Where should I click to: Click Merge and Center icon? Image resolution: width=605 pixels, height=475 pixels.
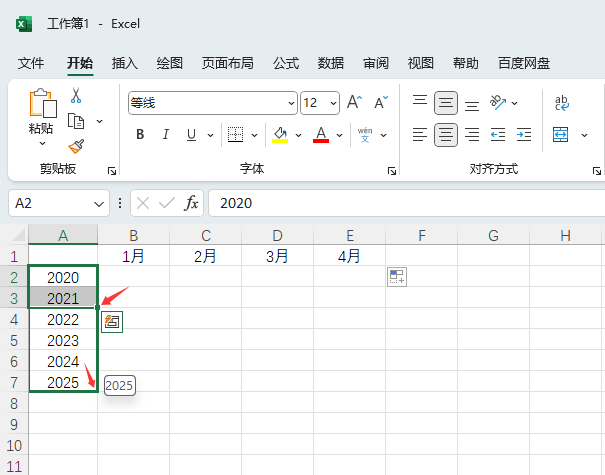561,135
